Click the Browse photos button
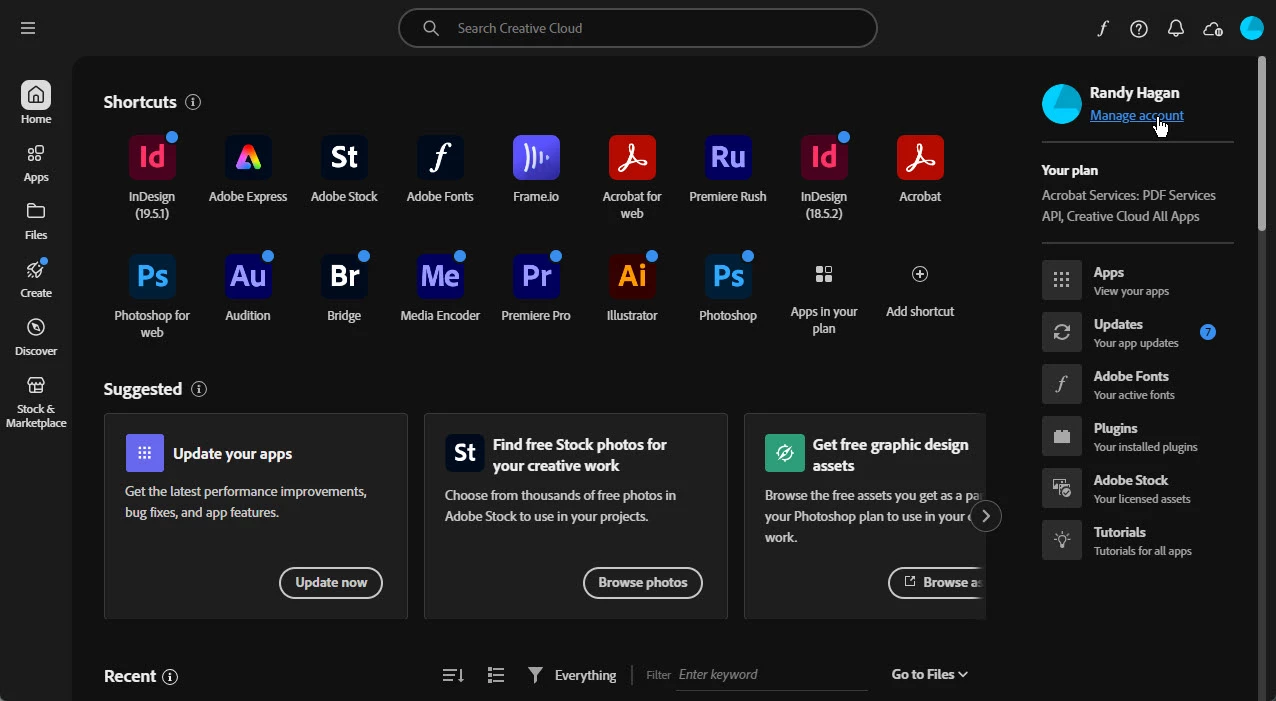The height and width of the screenshot is (701, 1276). point(643,583)
